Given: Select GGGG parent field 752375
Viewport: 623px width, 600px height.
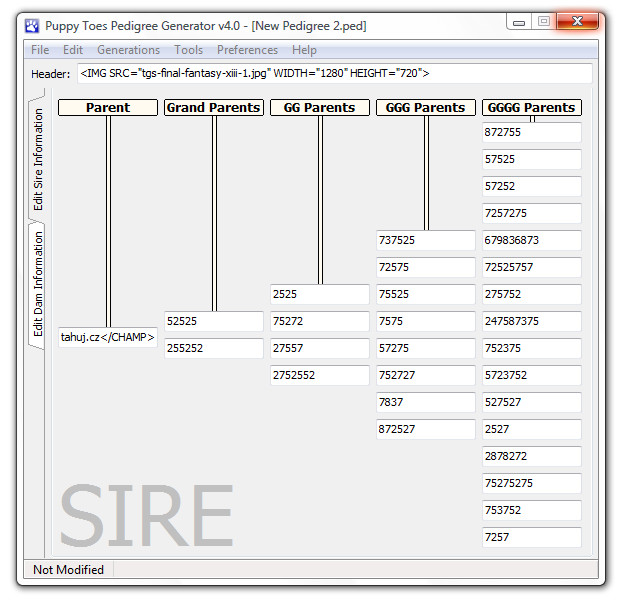Looking at the screenshot, I should point(532,348).
